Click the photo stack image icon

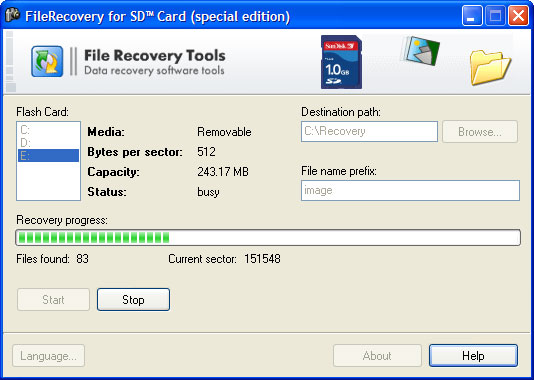tap(420, 51)
